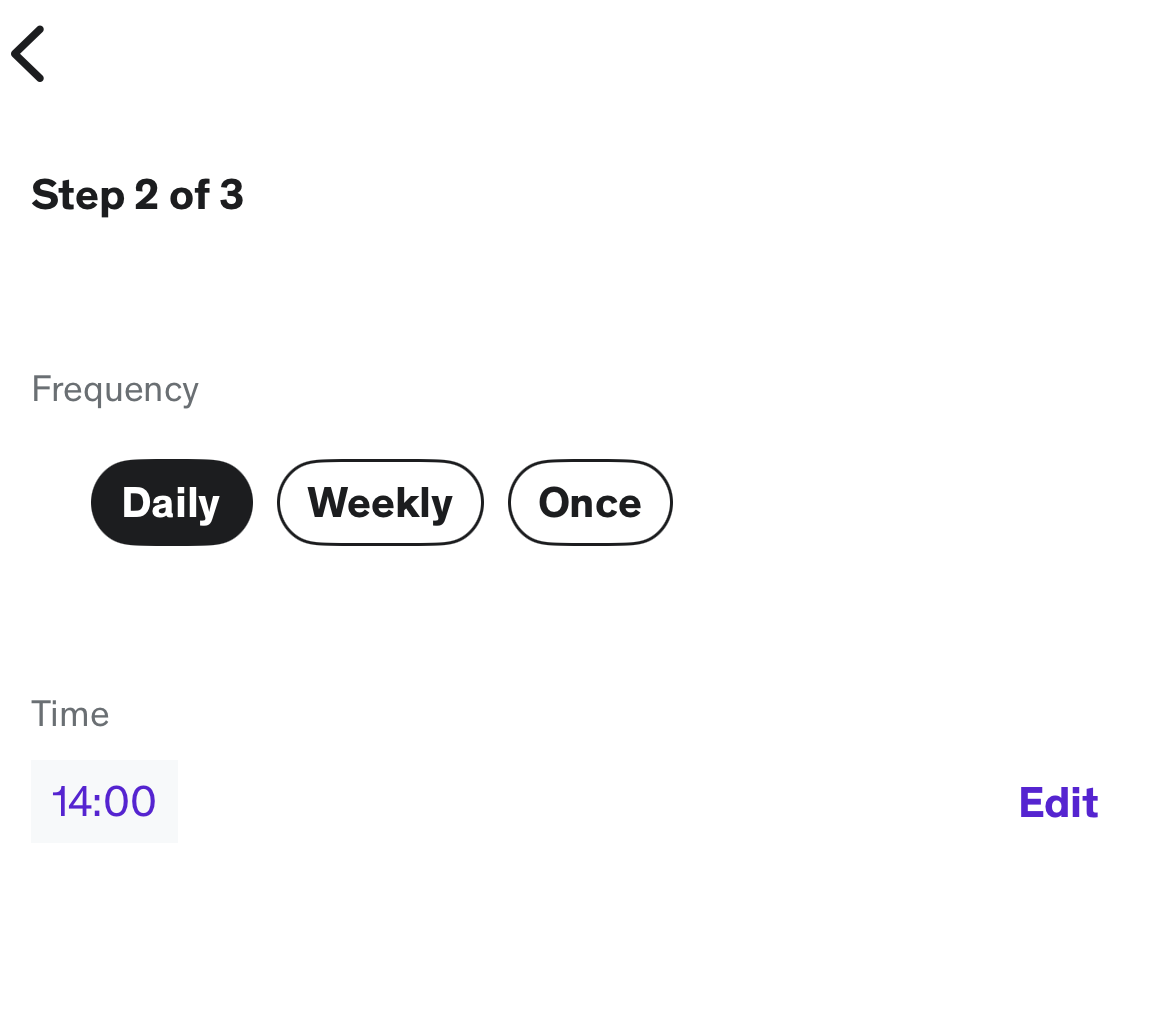1153x1028 pixels.
Task: Click the Step 2 of 3 heading
Action: point(137,195)
